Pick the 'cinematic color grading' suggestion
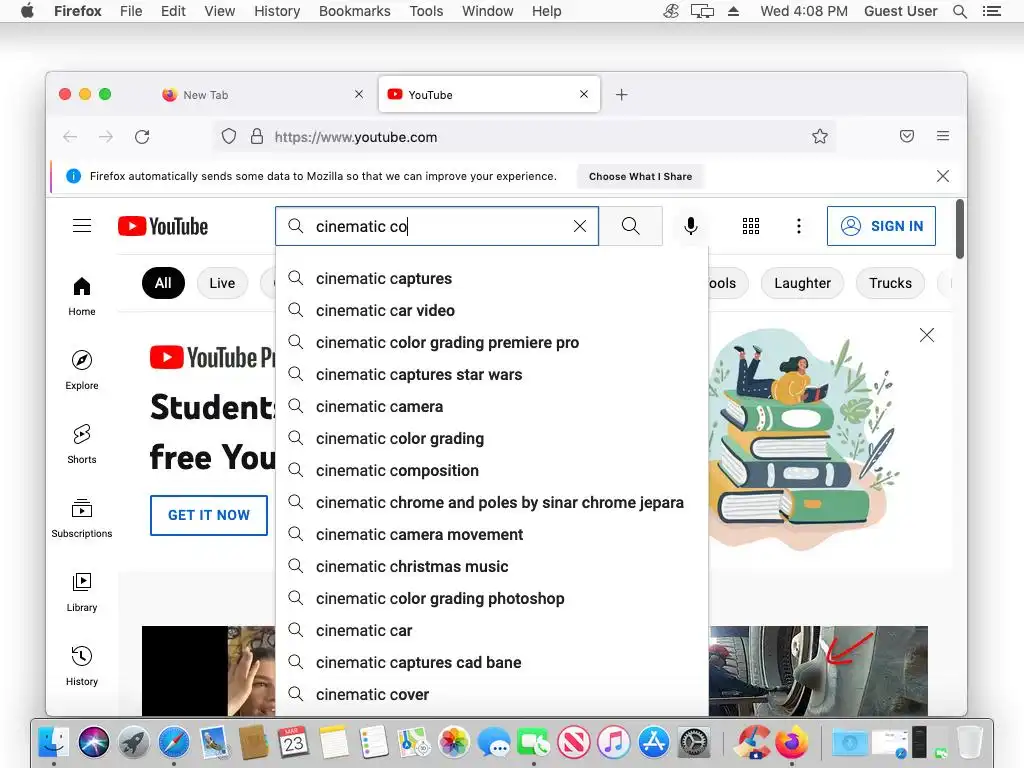Viewport: 1024px width, 768px height. pos(492,438)
